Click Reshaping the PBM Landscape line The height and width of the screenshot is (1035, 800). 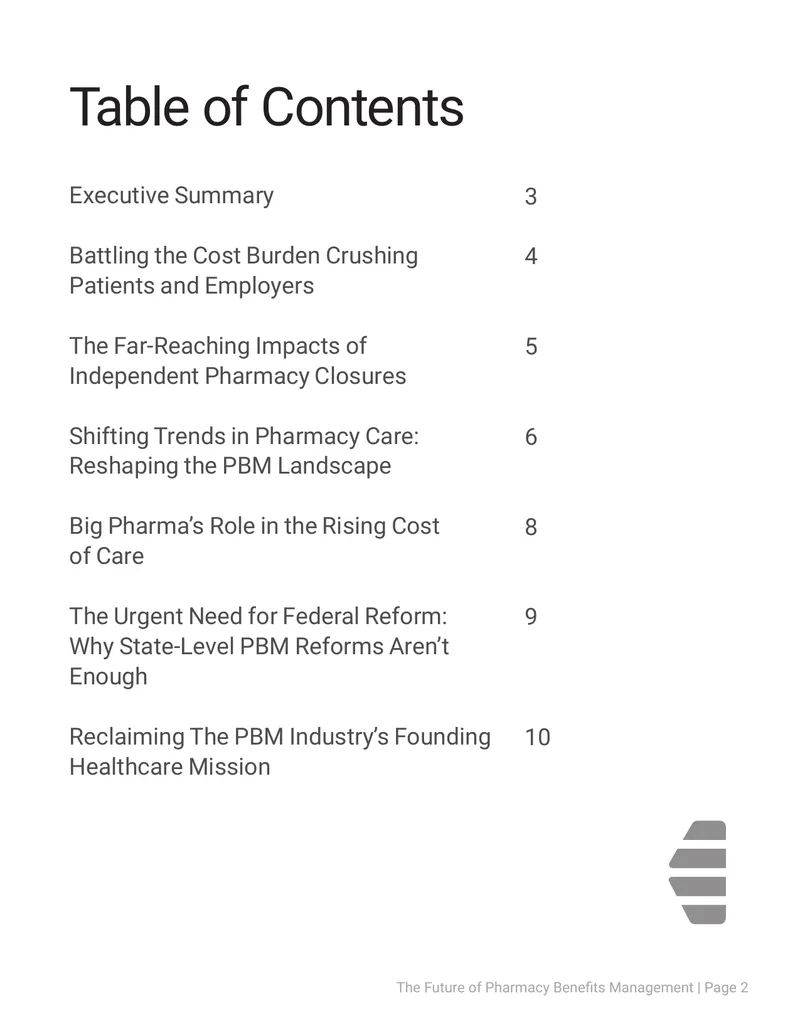pos(230,466)
